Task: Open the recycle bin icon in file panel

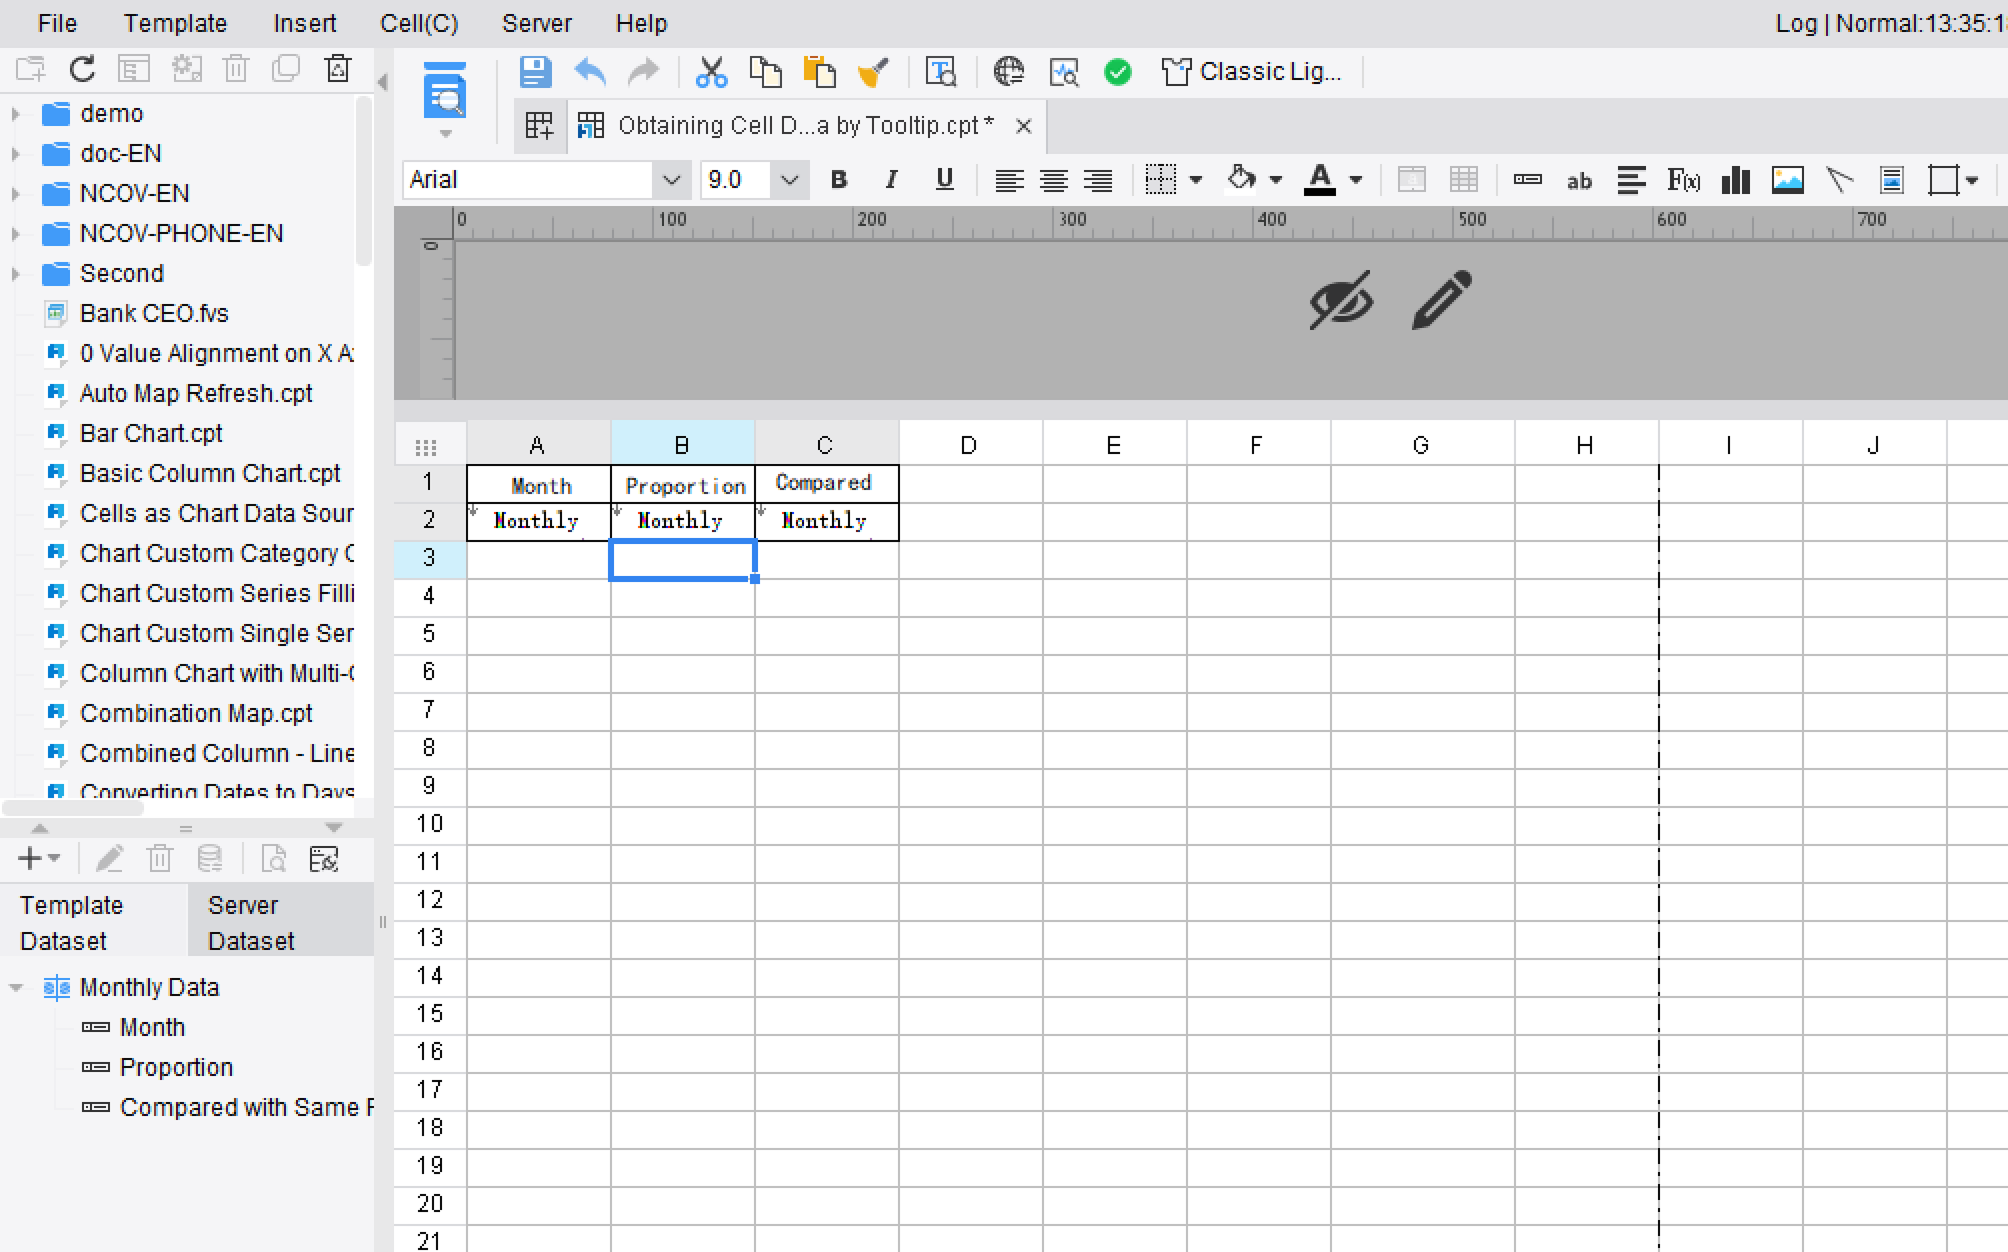Action: (338, 69)
